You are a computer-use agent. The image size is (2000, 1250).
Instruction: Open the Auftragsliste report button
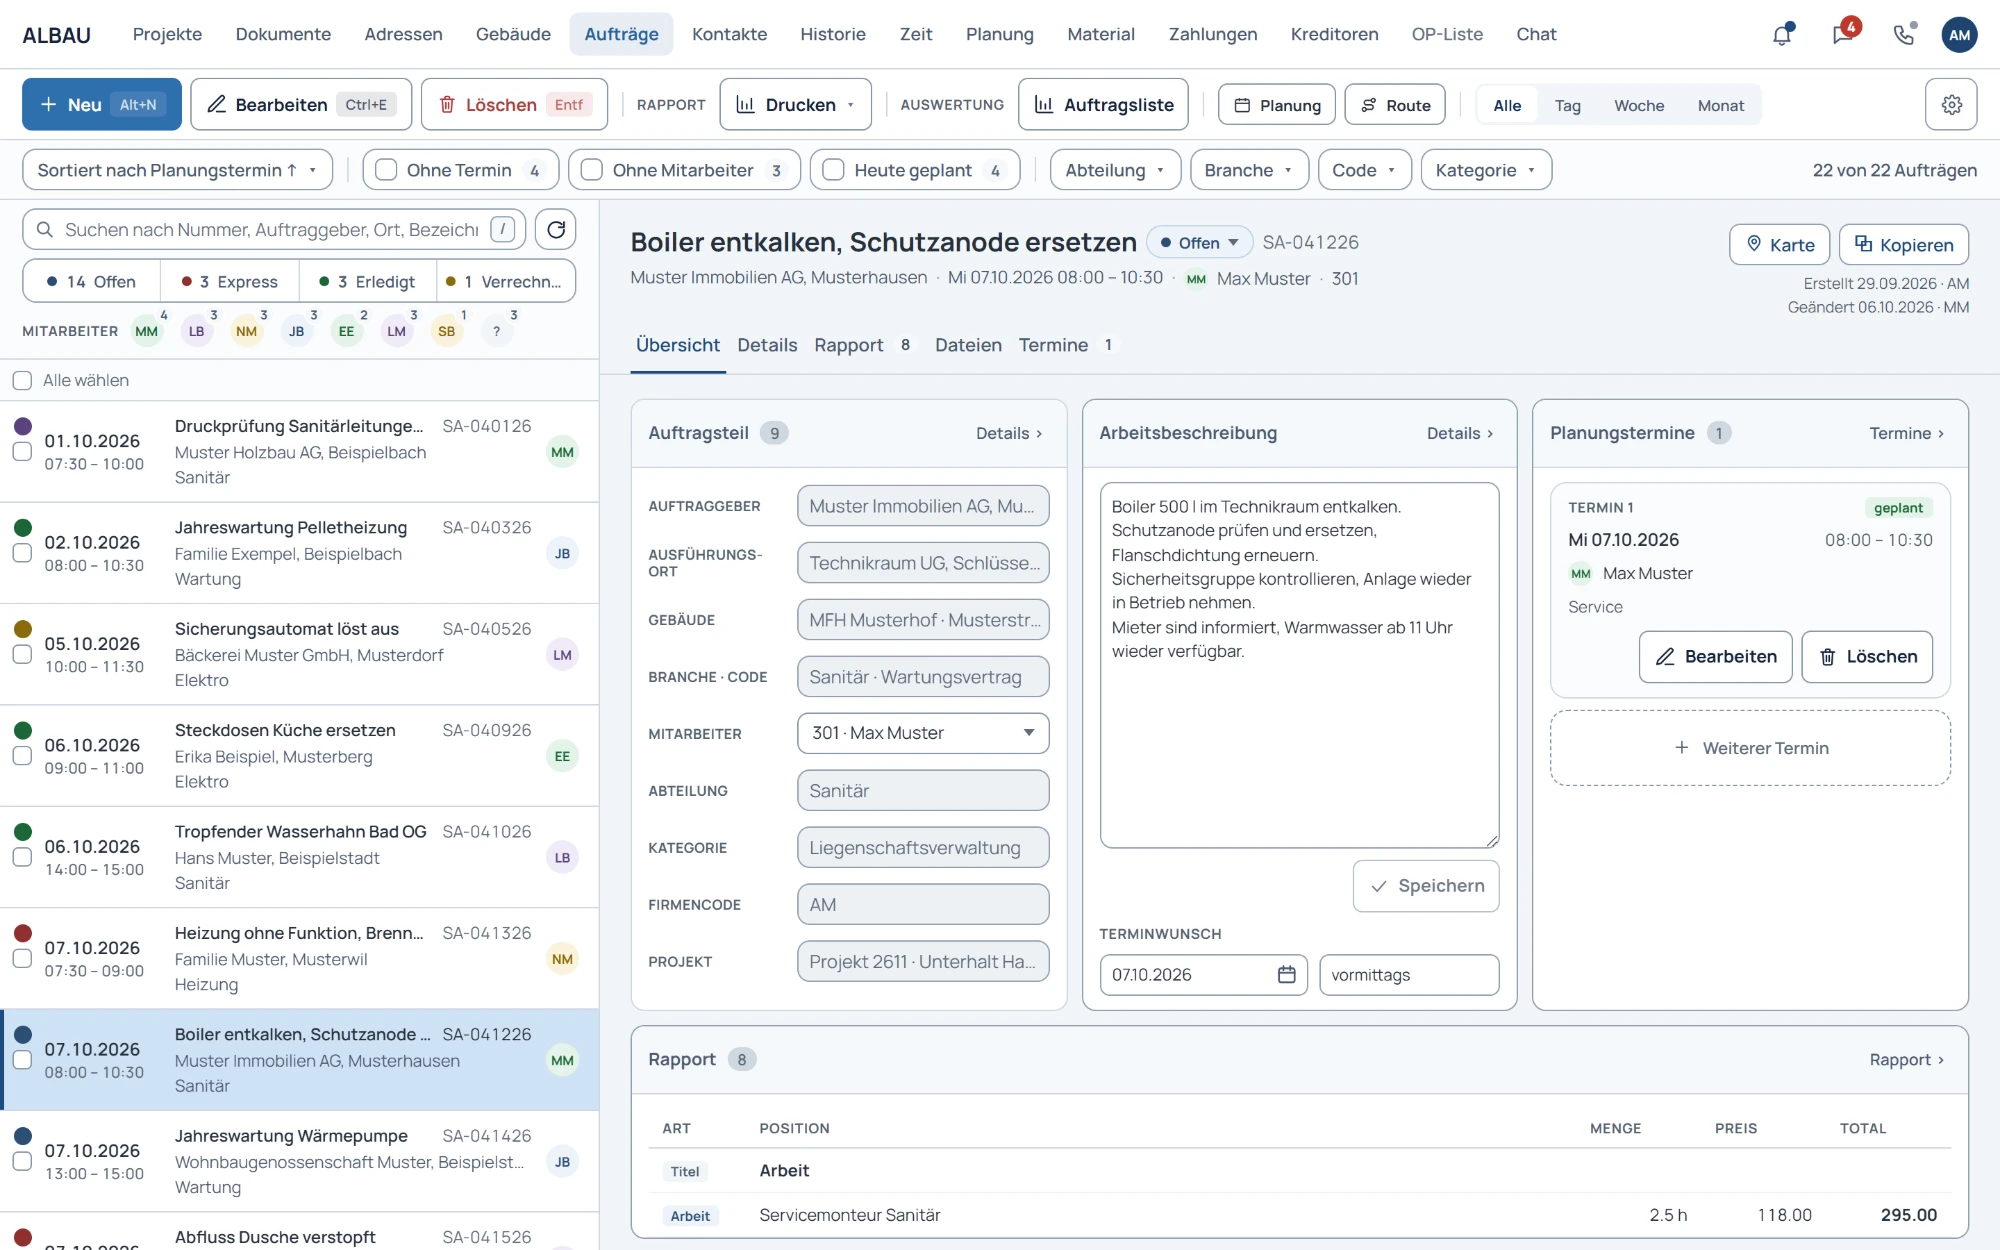[x=1103, y=105]
